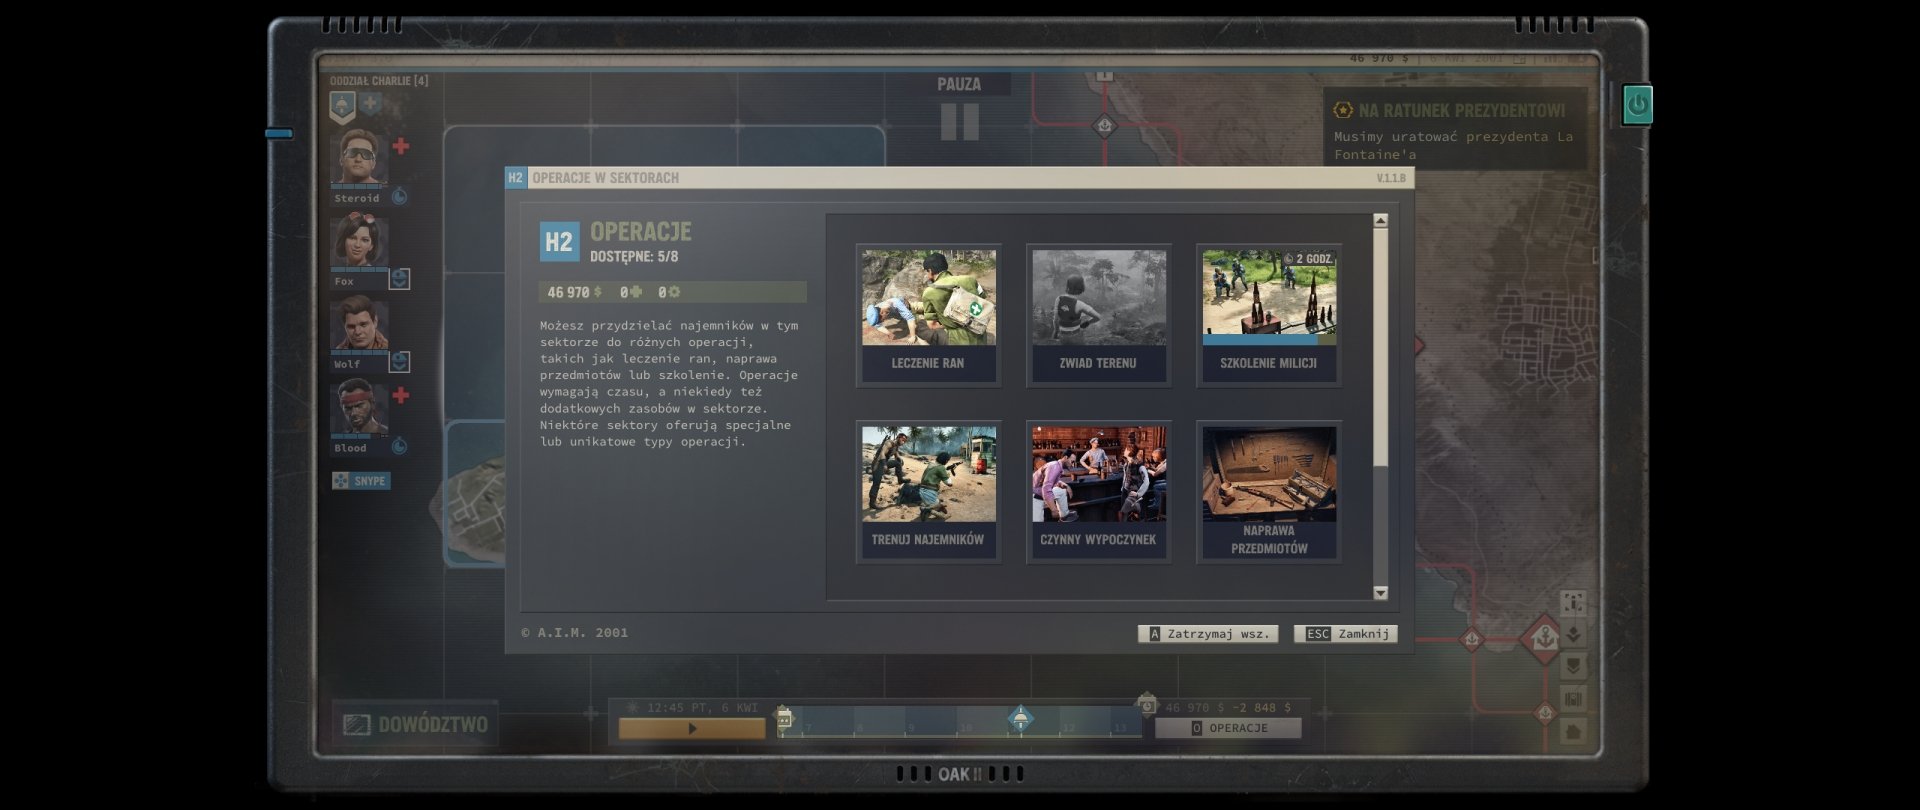Click the timeline hour bar
Viewport: 1920px width, 810px height.
click(960, 722)
